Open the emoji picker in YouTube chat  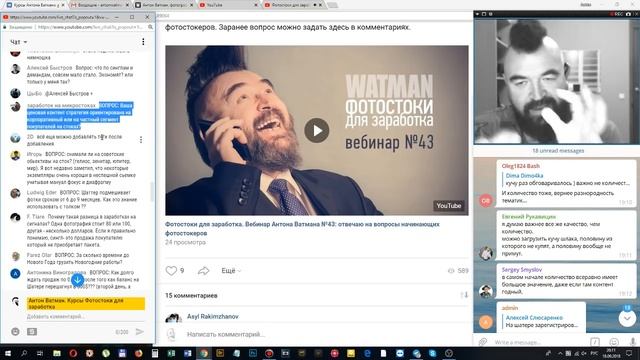[x=15, y=332]
